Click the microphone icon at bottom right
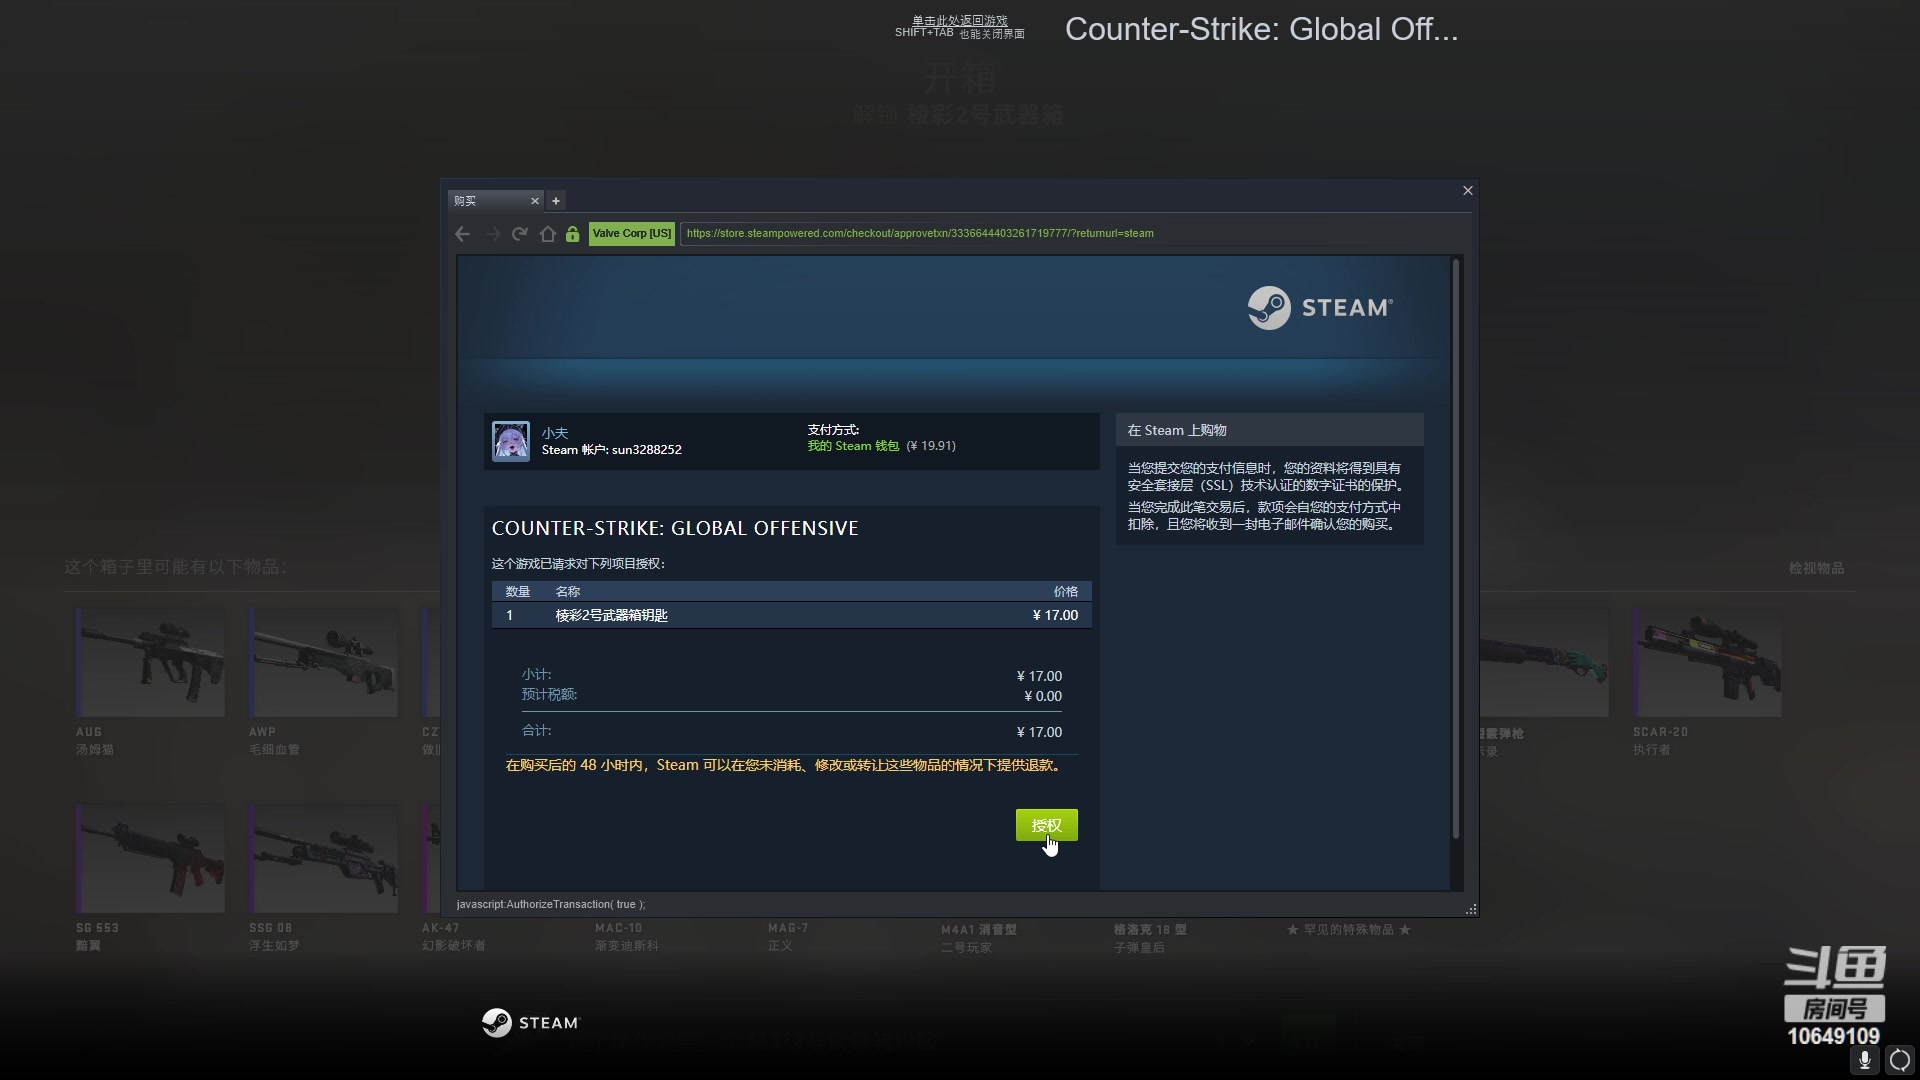 click(x=1864, y=1060)
